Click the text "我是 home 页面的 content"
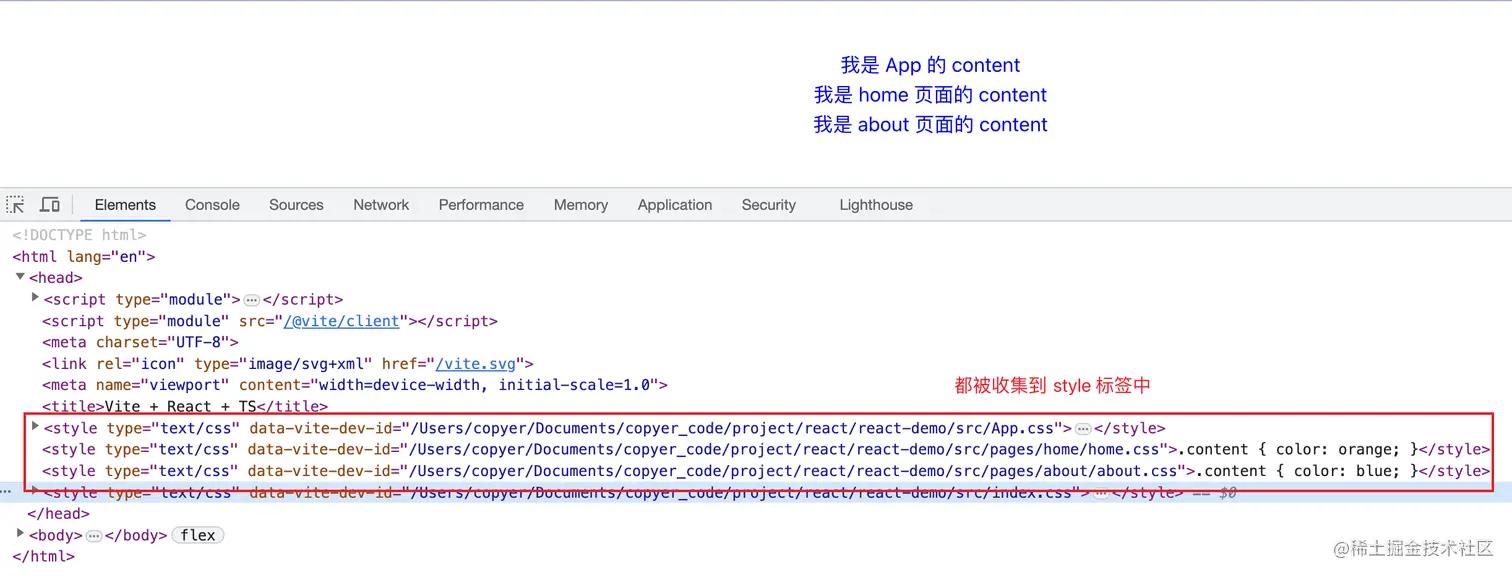Viewport: 1512px width, 577px height. coord(931,95)
